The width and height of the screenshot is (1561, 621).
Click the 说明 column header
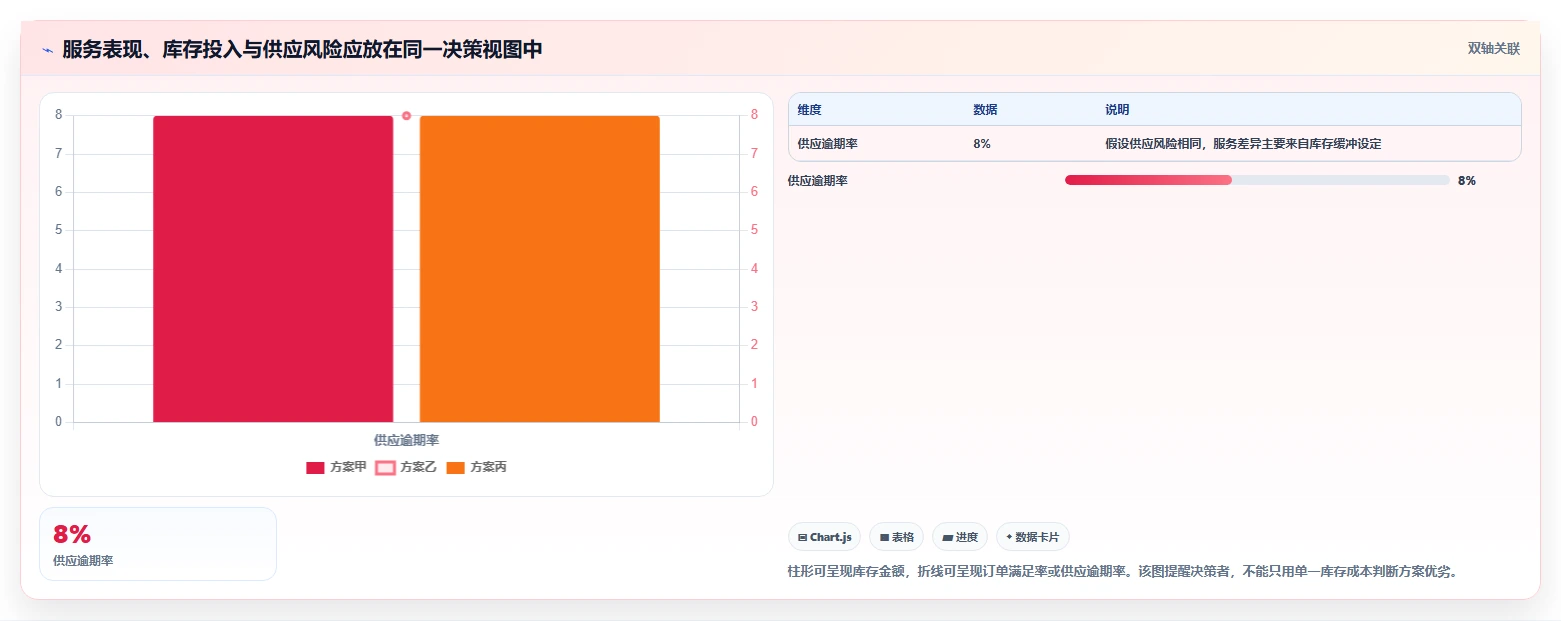tap(1117, 110)
